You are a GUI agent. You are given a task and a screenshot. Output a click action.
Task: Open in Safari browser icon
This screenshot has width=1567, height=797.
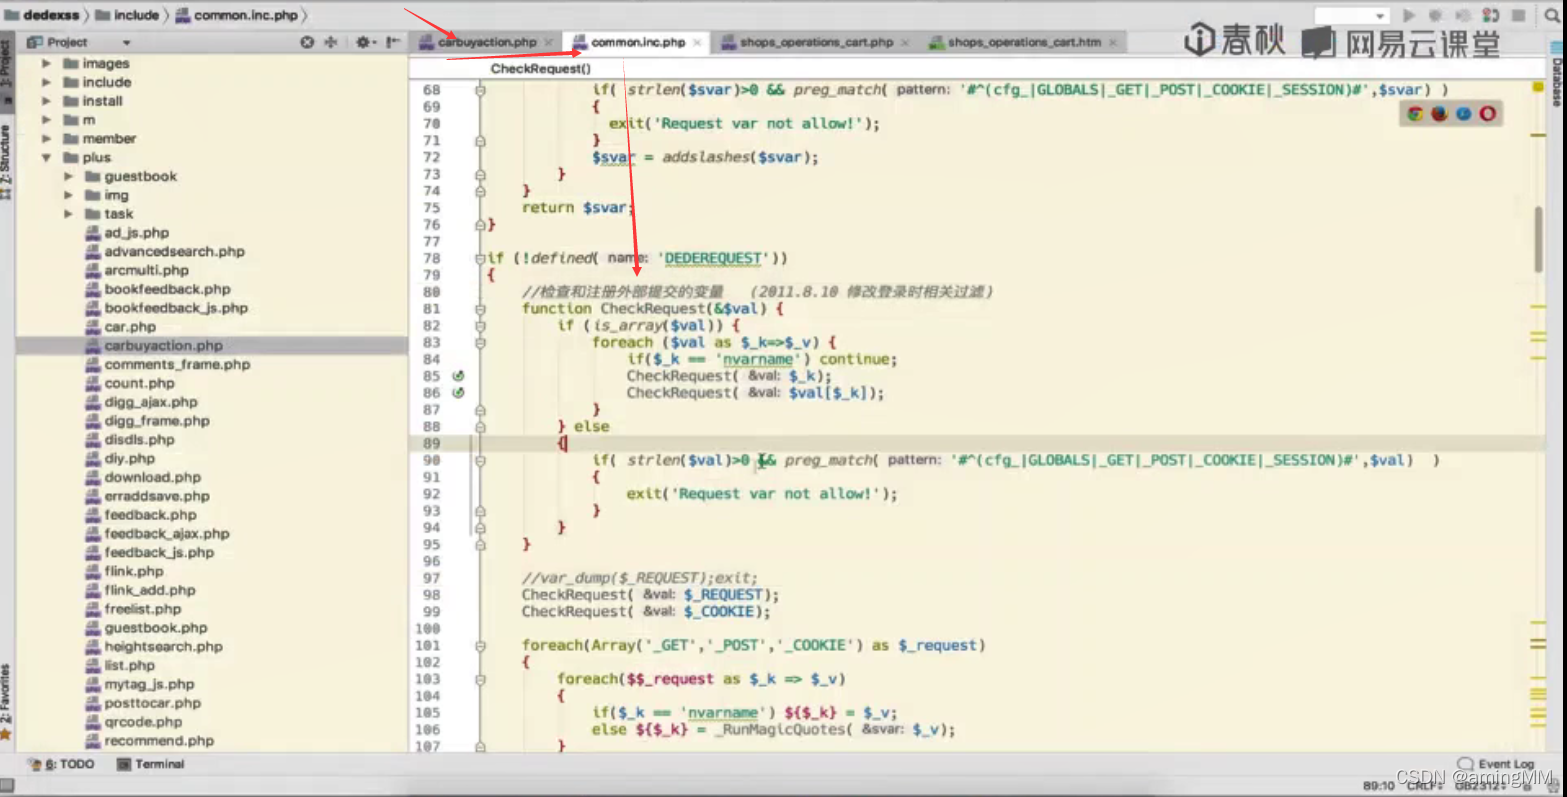pos(1463,113)
